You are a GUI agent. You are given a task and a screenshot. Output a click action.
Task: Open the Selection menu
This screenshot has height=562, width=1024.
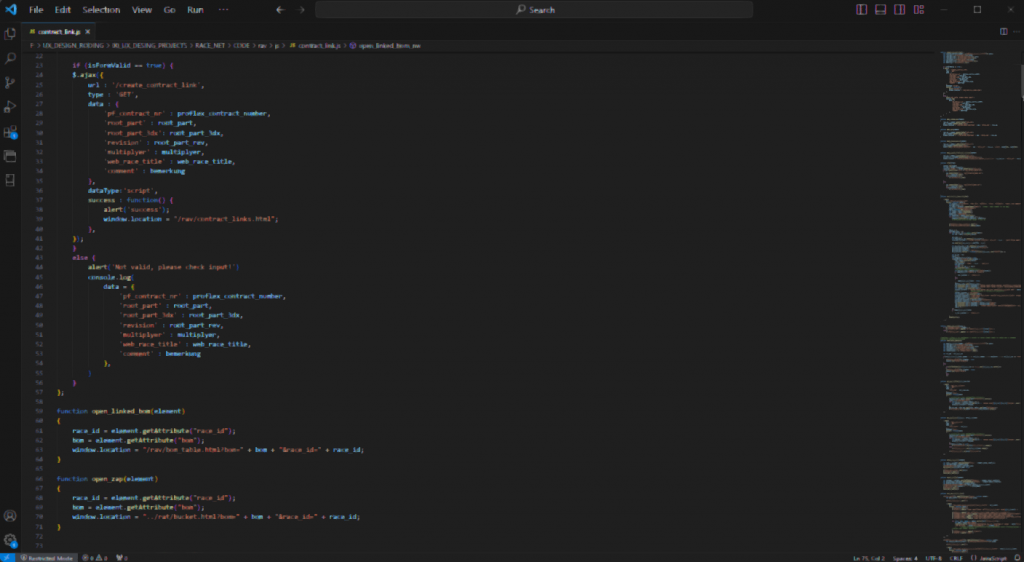101,10
